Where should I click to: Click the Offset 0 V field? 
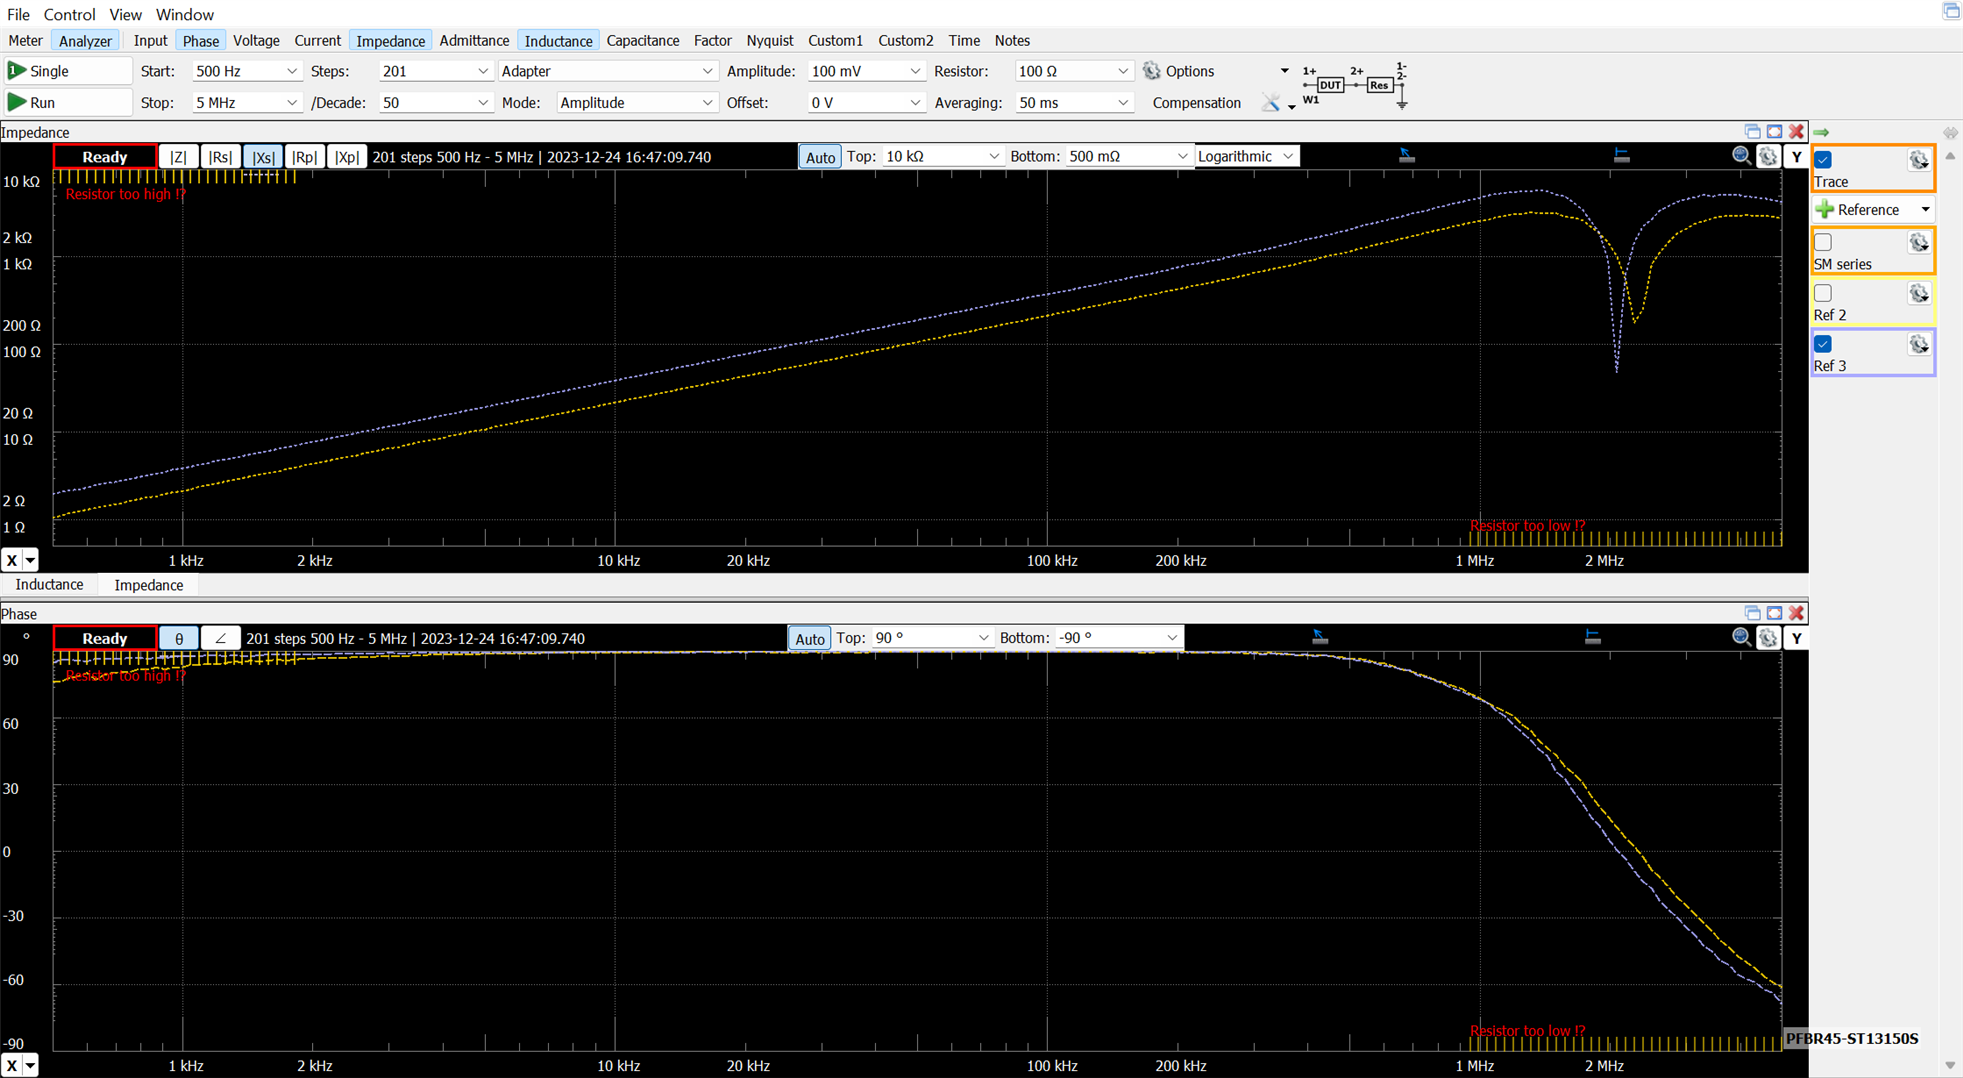pos(866,103)
